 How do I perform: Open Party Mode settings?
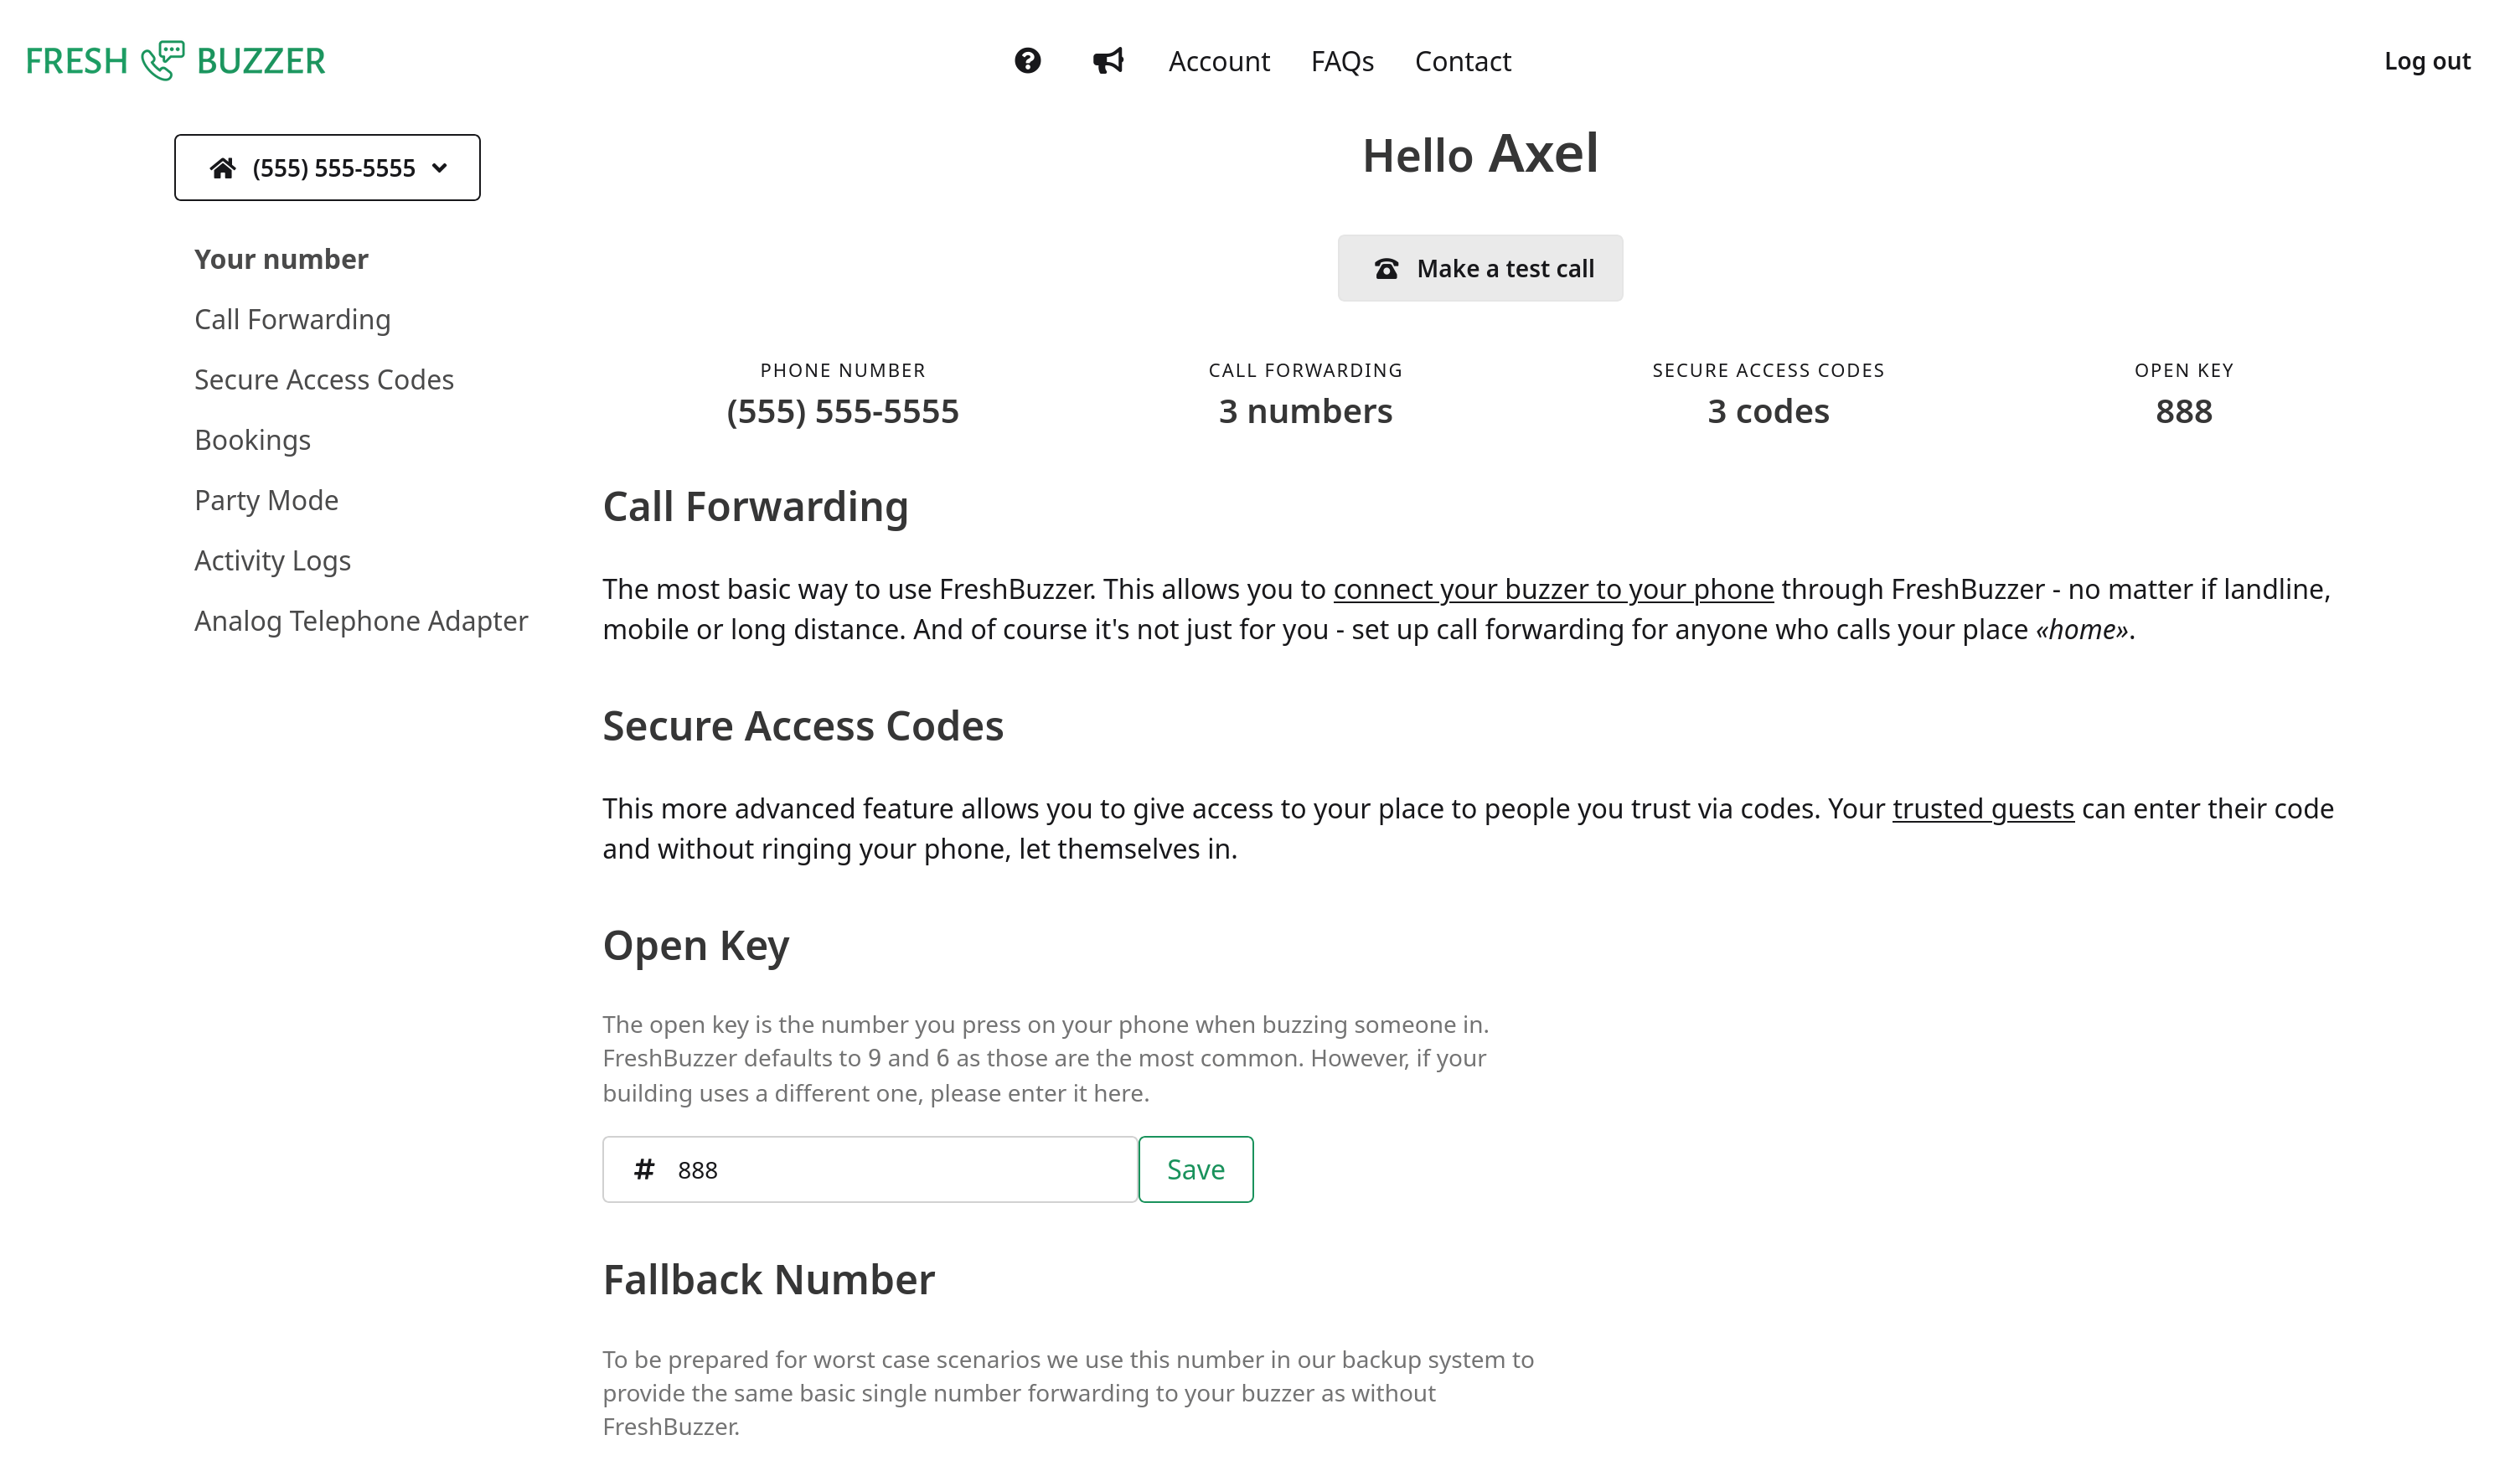coord(266,500)
